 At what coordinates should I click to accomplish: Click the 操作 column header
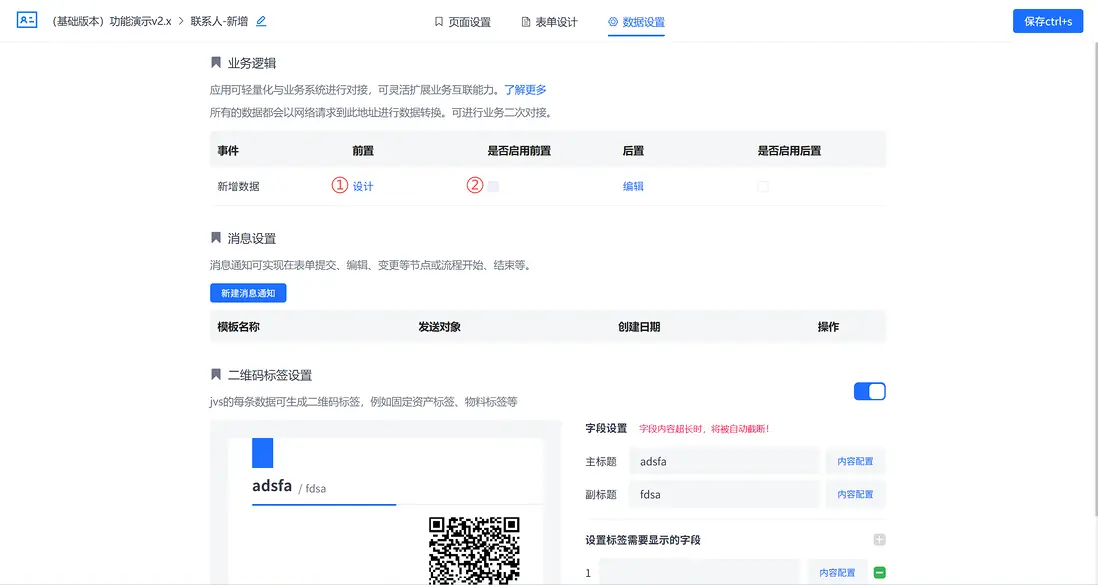(828, 326)
